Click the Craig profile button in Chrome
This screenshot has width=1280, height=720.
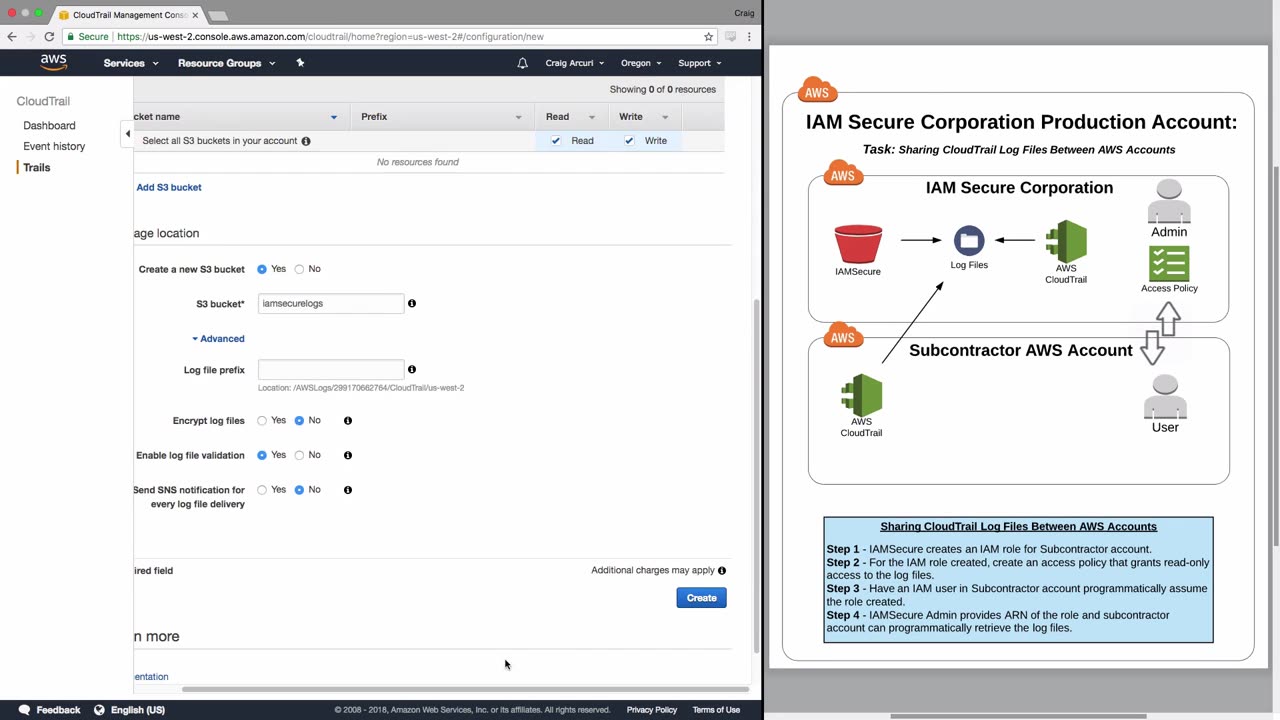click(744, 13)
